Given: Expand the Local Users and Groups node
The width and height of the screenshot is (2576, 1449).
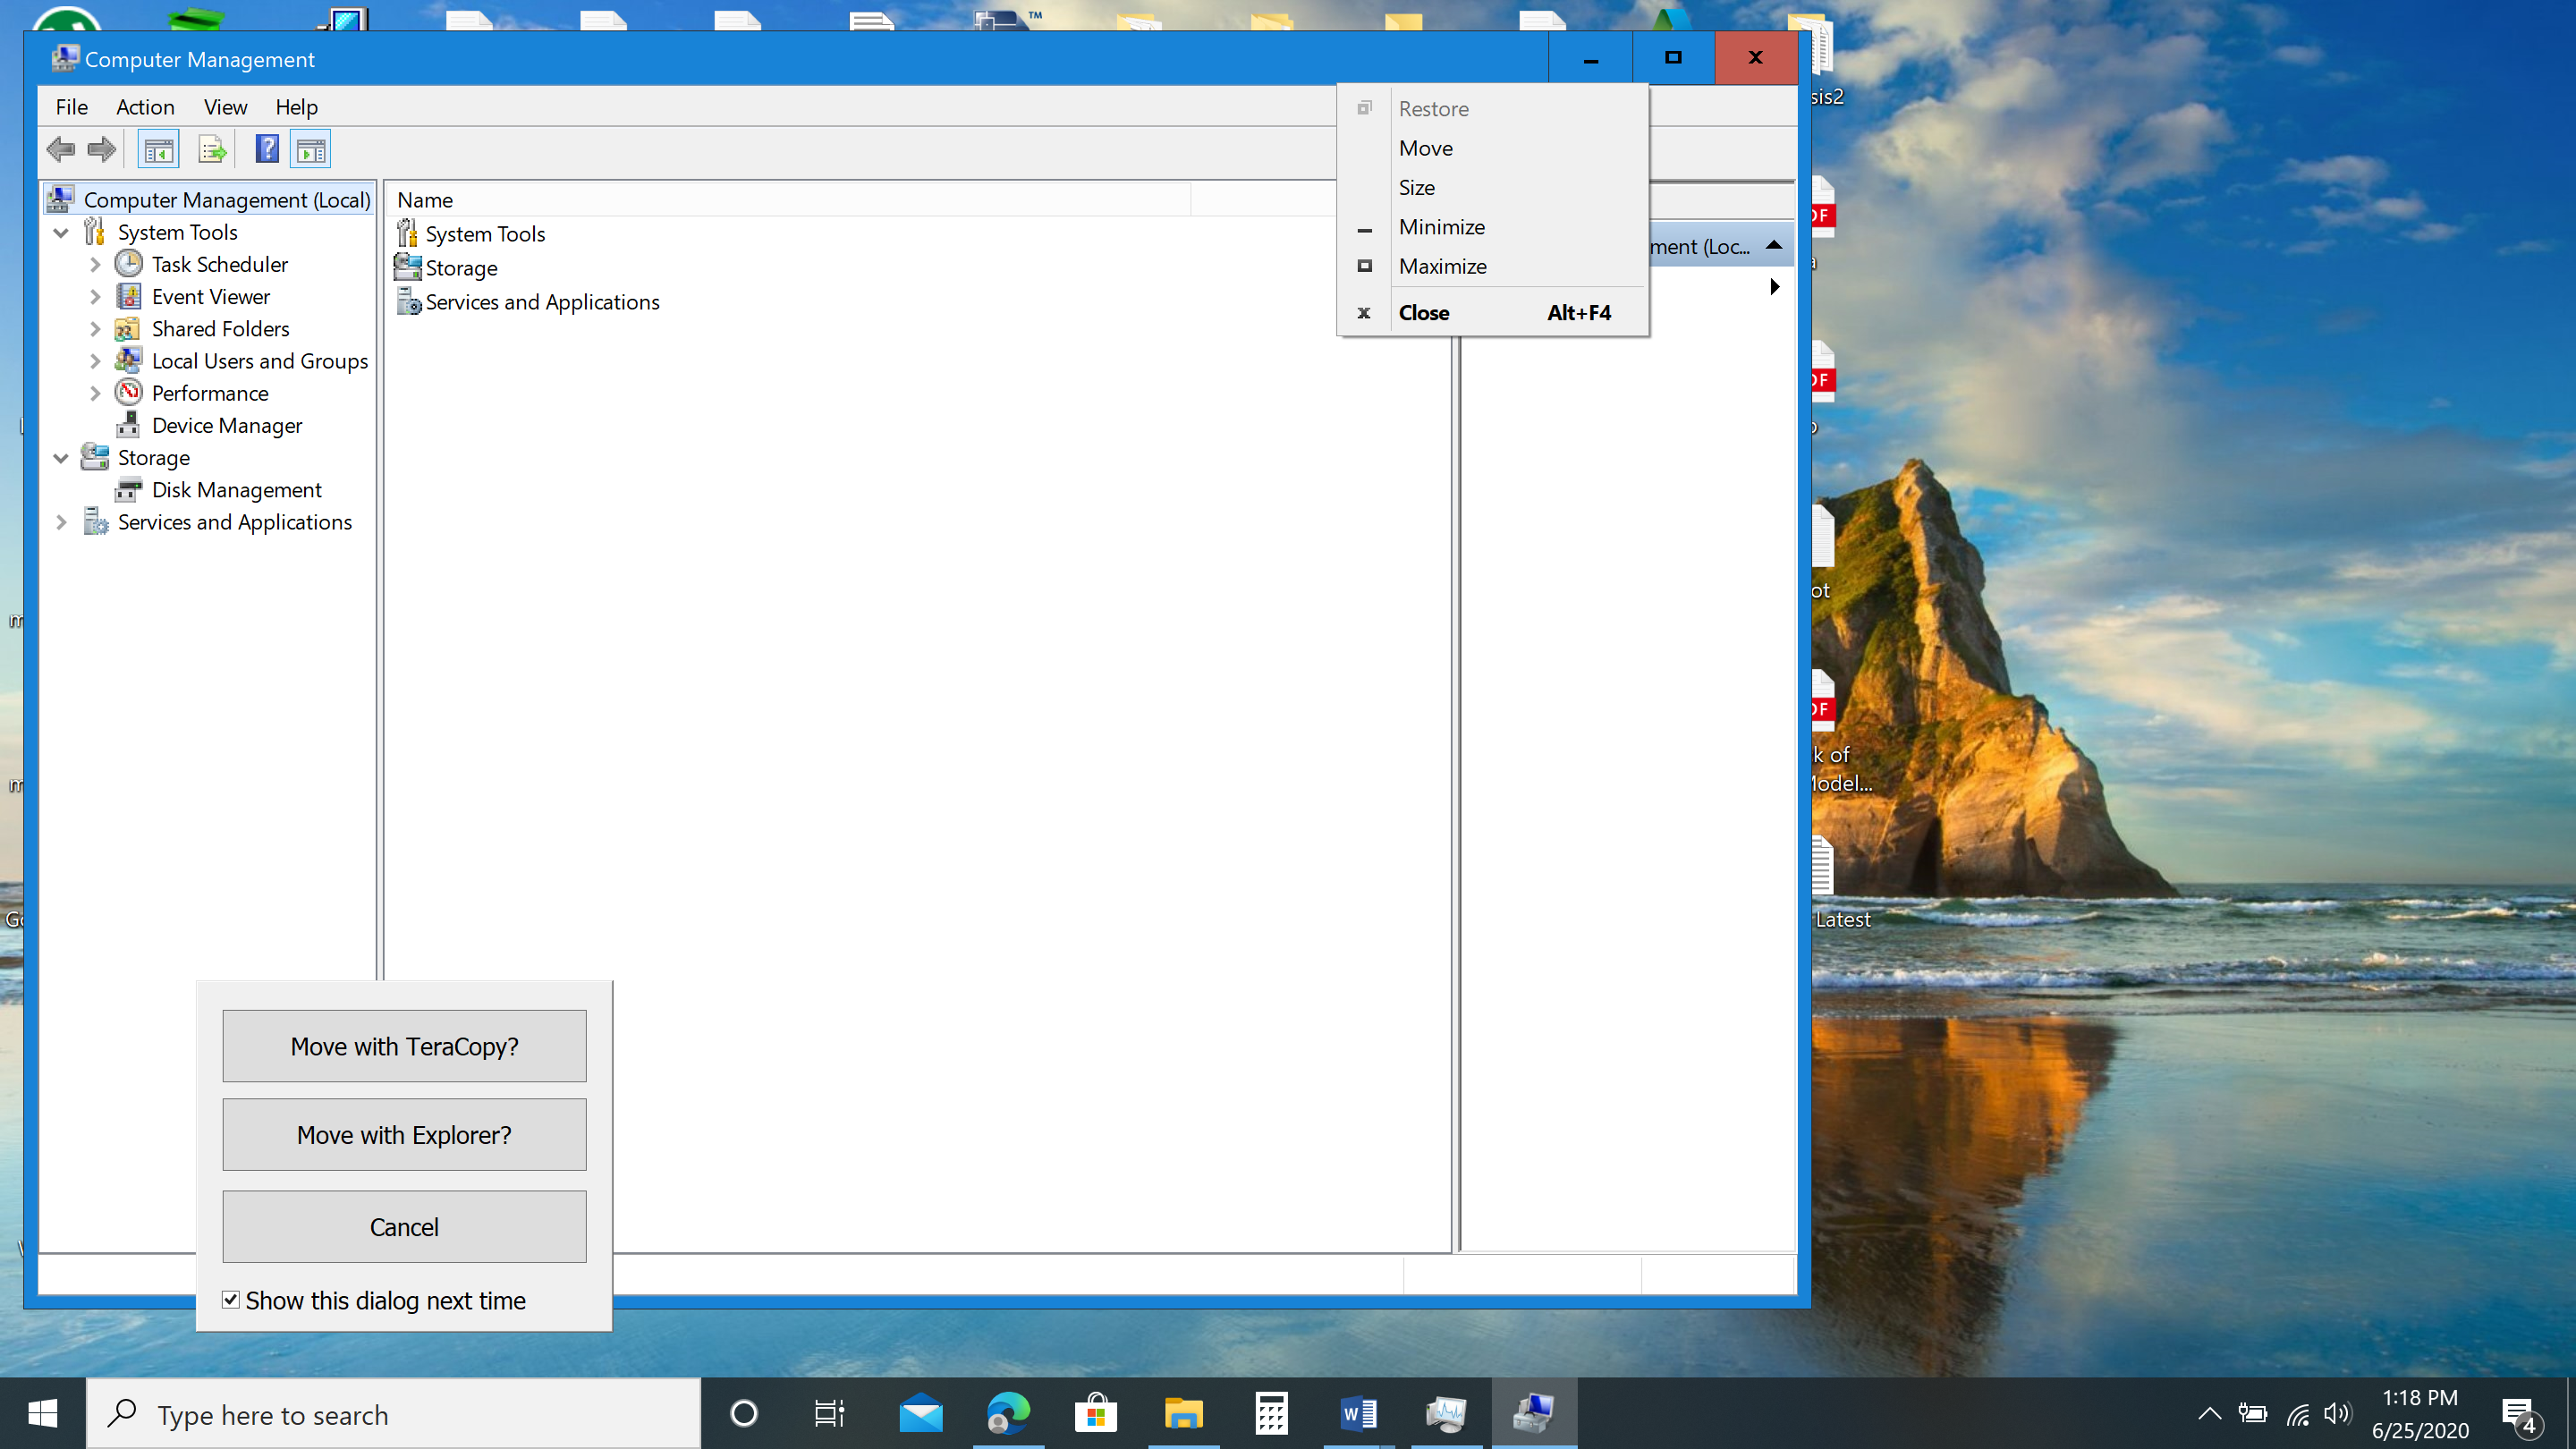Looking at the screenshot, I should click(x=95, y=360).
